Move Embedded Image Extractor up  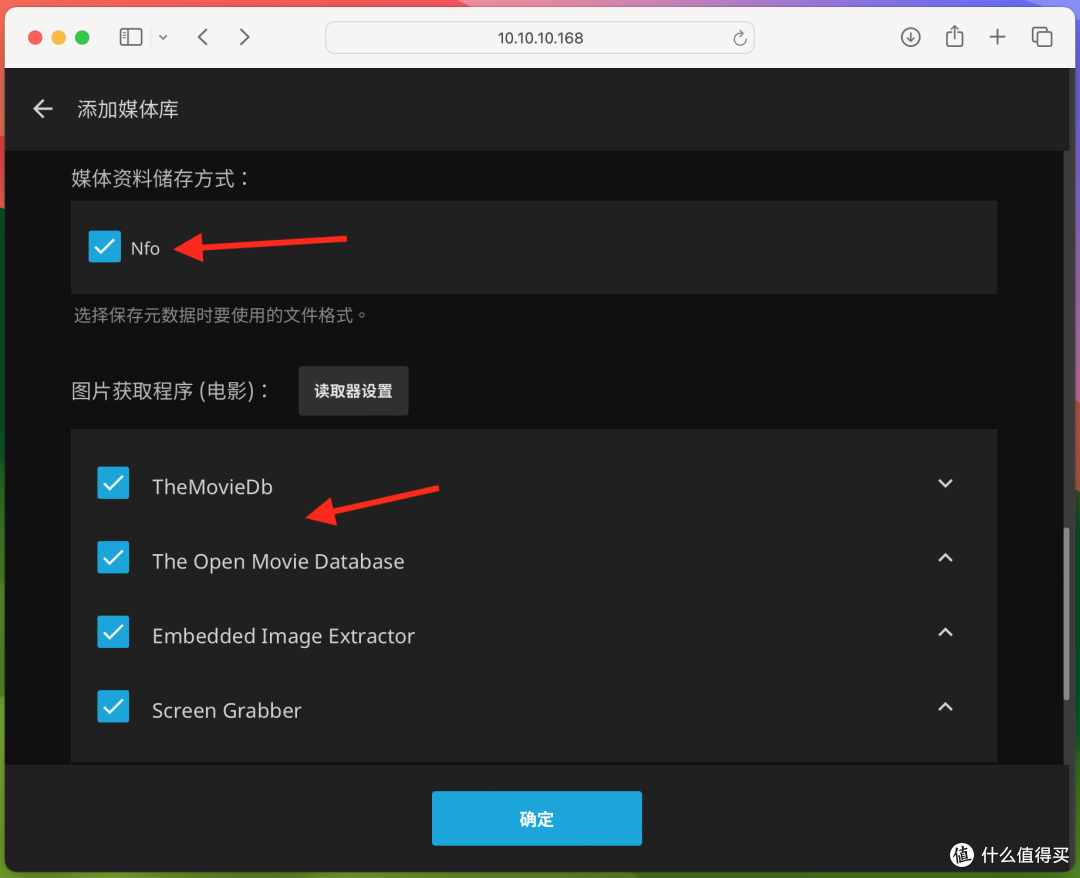click(946, 632)
